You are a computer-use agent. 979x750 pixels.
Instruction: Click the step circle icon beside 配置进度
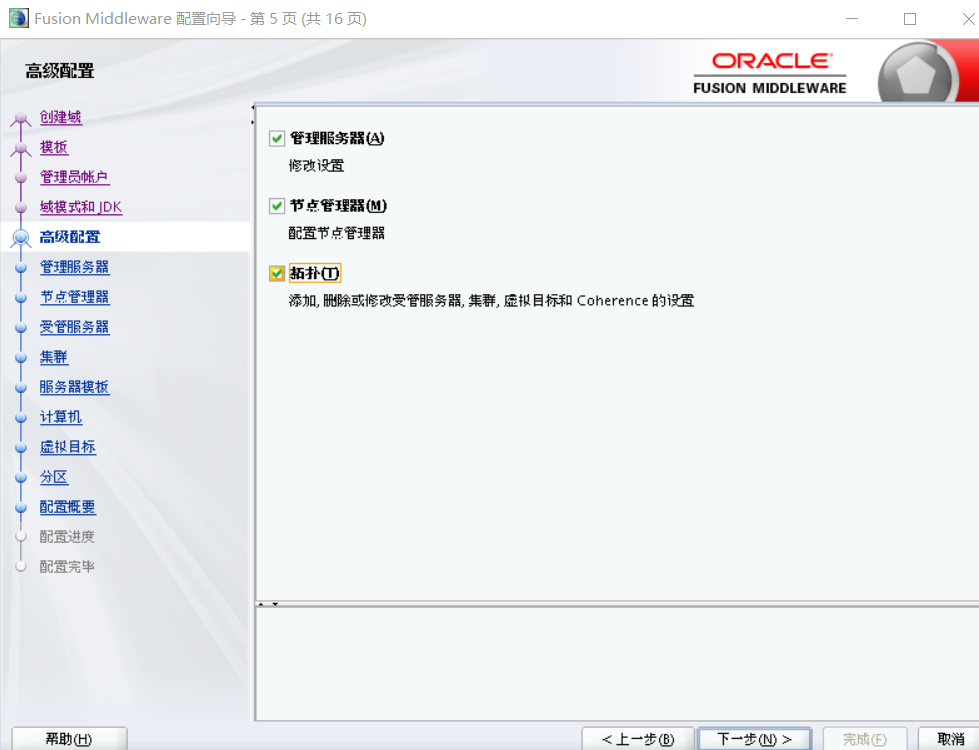tap(22, 536)
